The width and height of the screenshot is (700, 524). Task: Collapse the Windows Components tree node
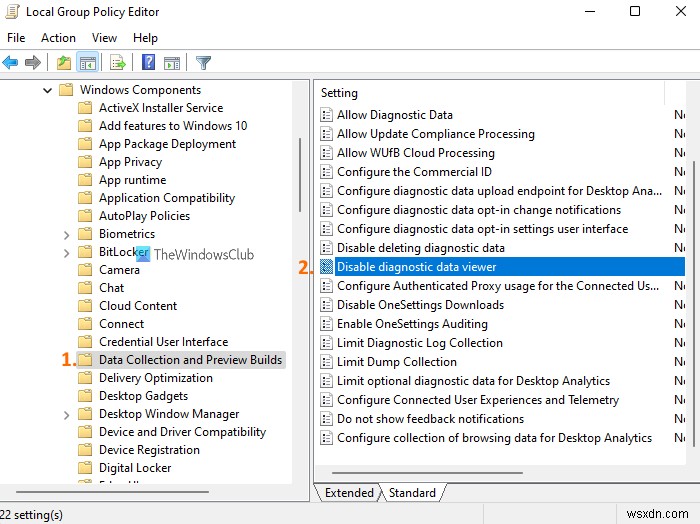point(47,90)
